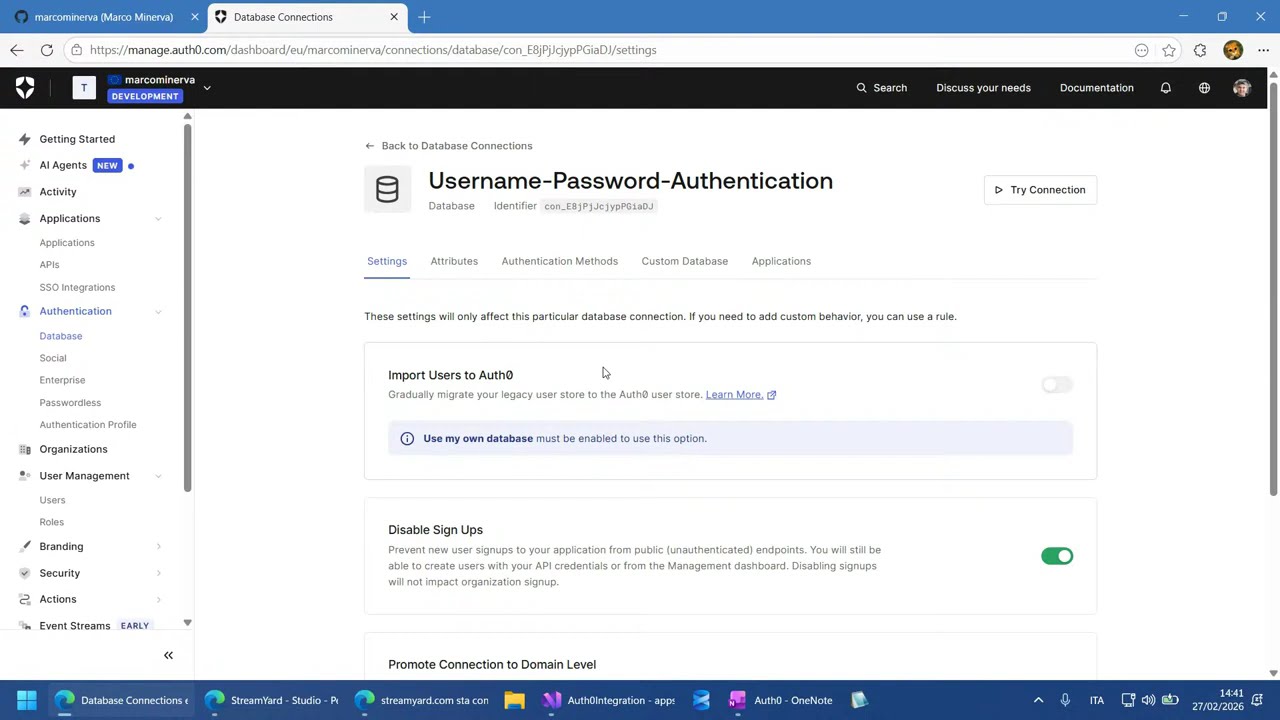This screenshot has width=1280, height=720.
Task: Open notifications bell icon
Action: pos(1165,88)
